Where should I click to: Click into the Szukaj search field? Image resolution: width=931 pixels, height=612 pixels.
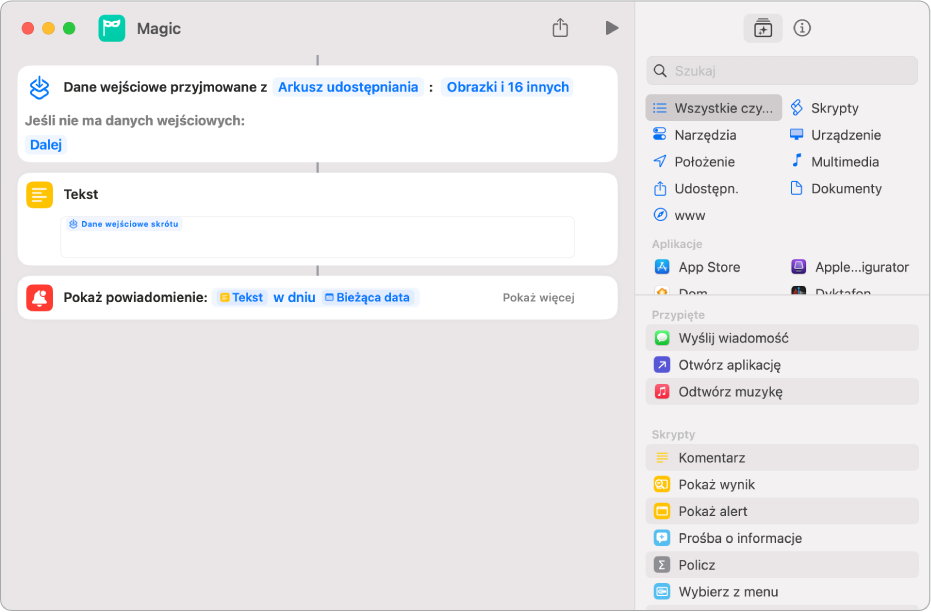pos(790,71)
